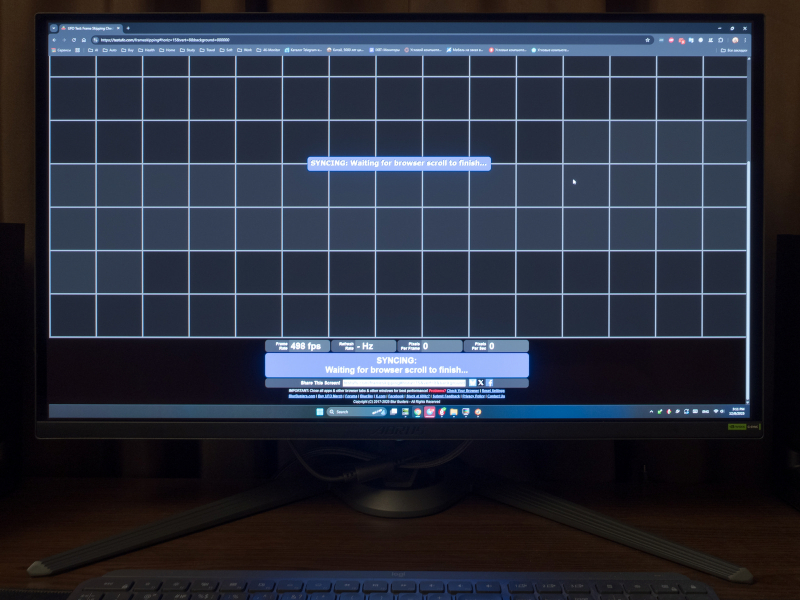Share via the Facebook icon
Screen dimensions: 800x600
pos(489,382)
